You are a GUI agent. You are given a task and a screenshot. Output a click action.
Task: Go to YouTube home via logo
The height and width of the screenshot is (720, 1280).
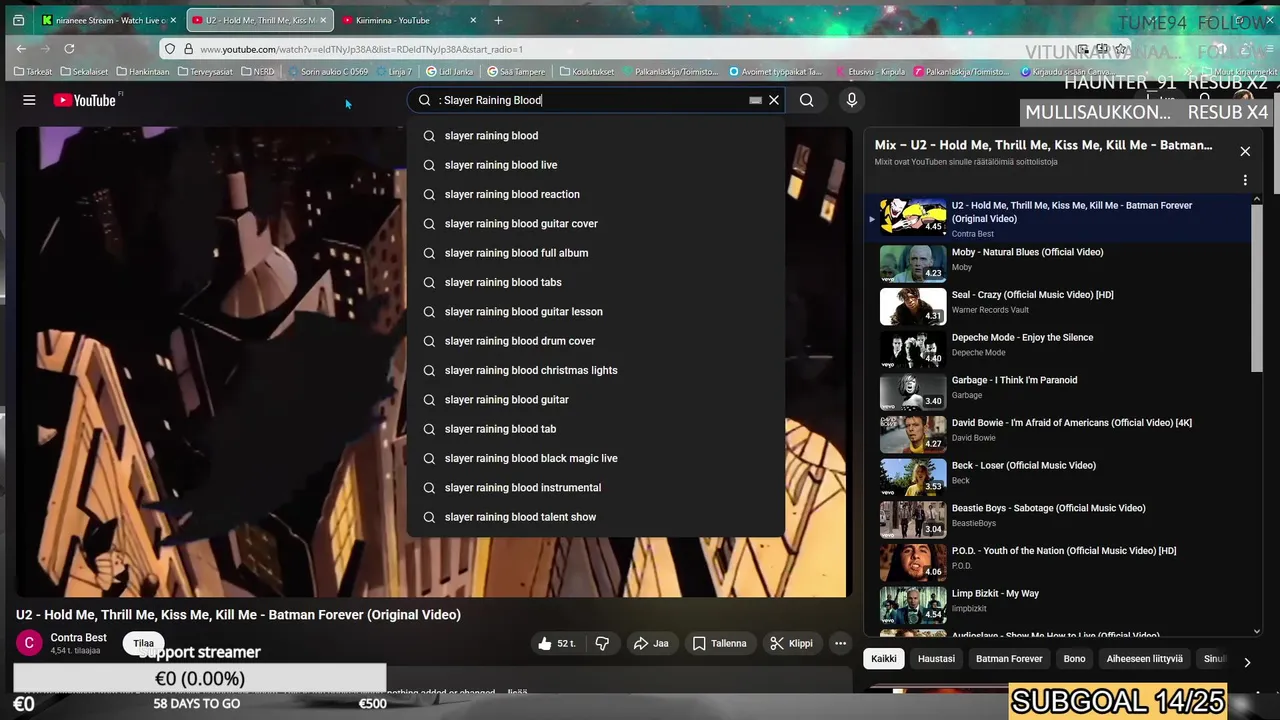85,100
